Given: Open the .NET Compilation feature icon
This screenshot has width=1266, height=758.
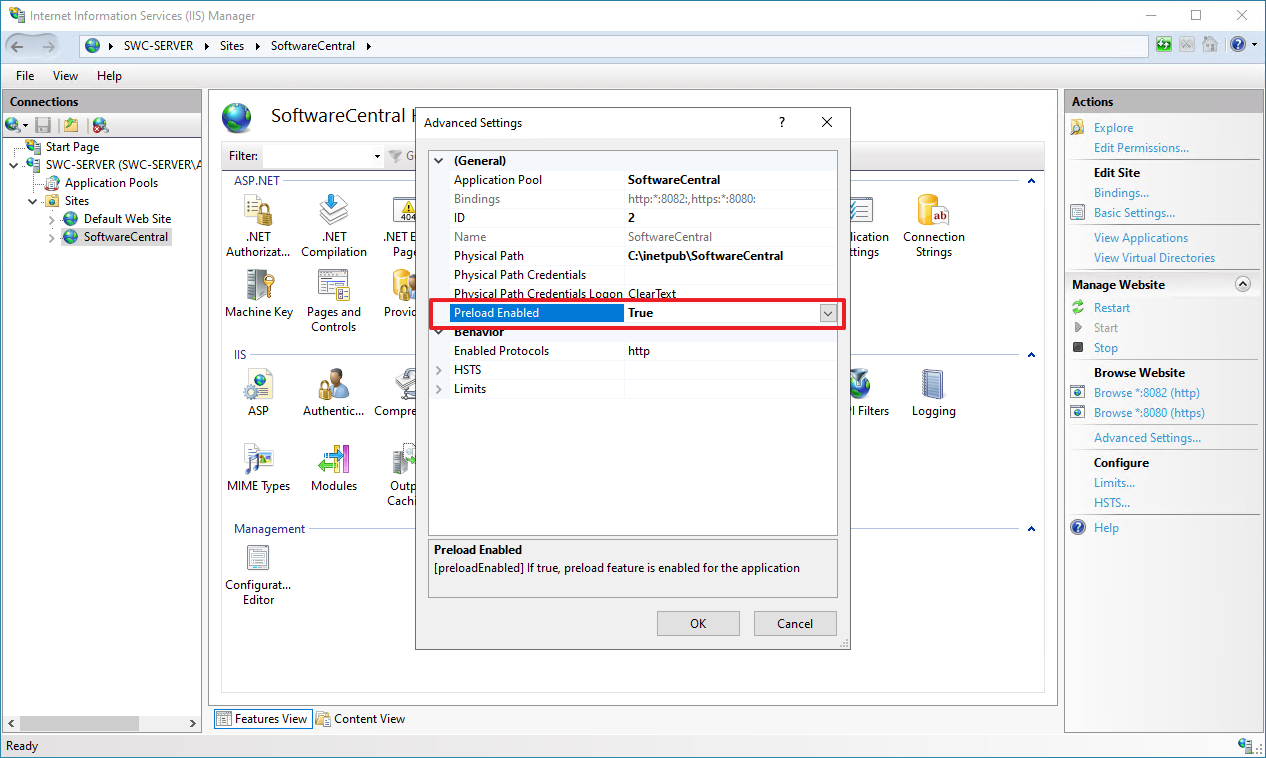Looking at the screenshot, I should pos(333,213).
